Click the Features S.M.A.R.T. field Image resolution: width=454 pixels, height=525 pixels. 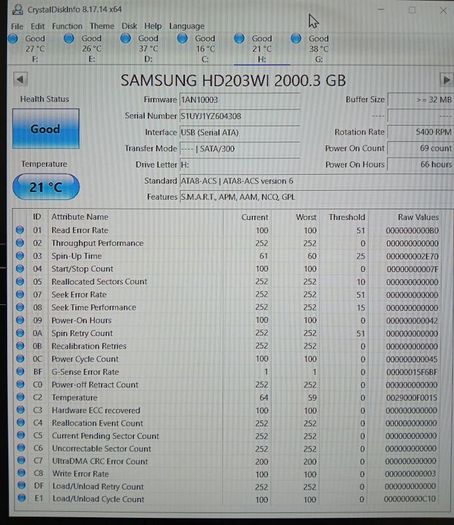[316, 197]
